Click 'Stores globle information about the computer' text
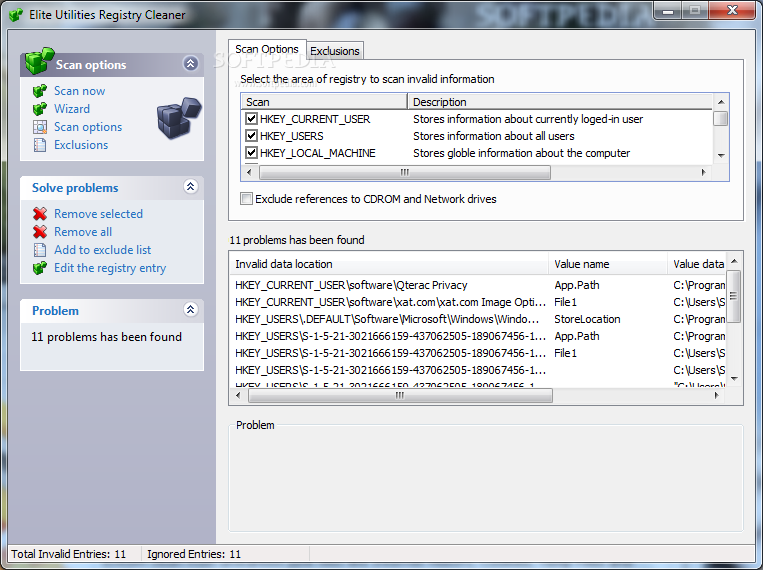 (x=521, y=153)
